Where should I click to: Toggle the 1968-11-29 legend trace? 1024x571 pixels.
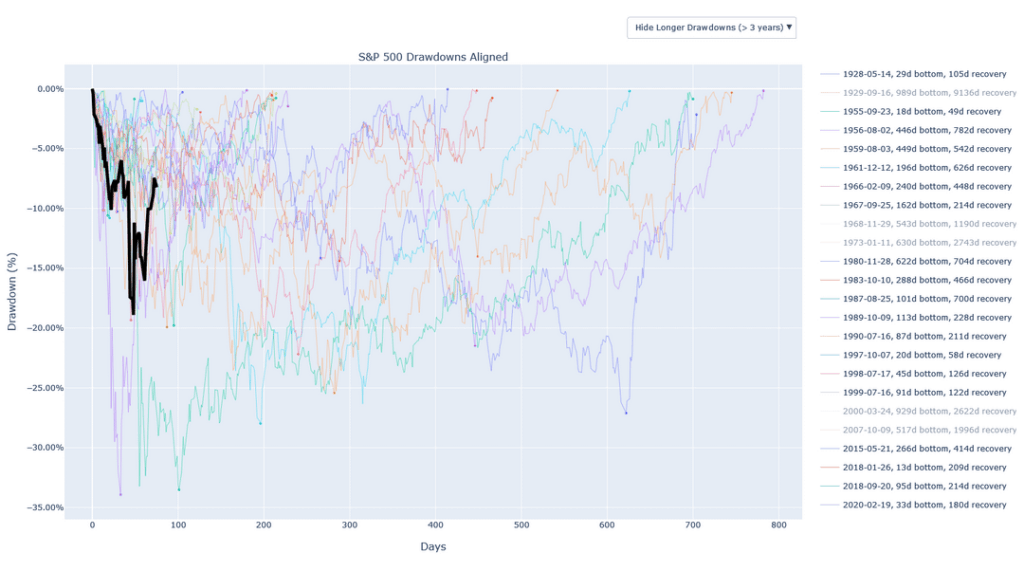pos(919,224)
